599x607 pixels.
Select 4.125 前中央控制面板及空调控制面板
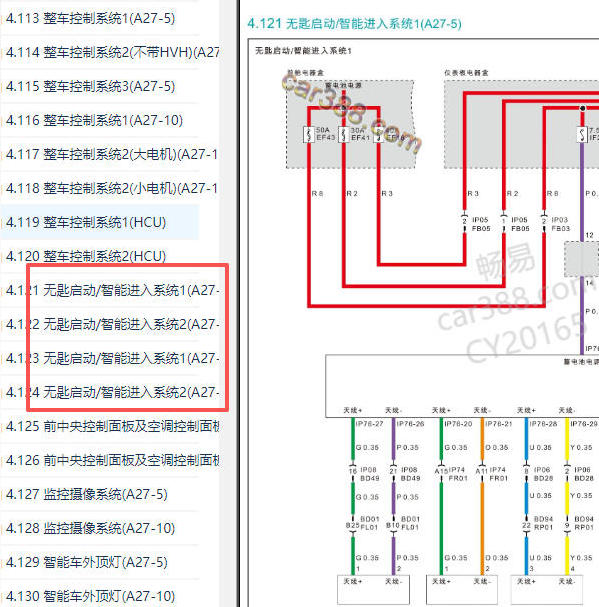point(112,427)
